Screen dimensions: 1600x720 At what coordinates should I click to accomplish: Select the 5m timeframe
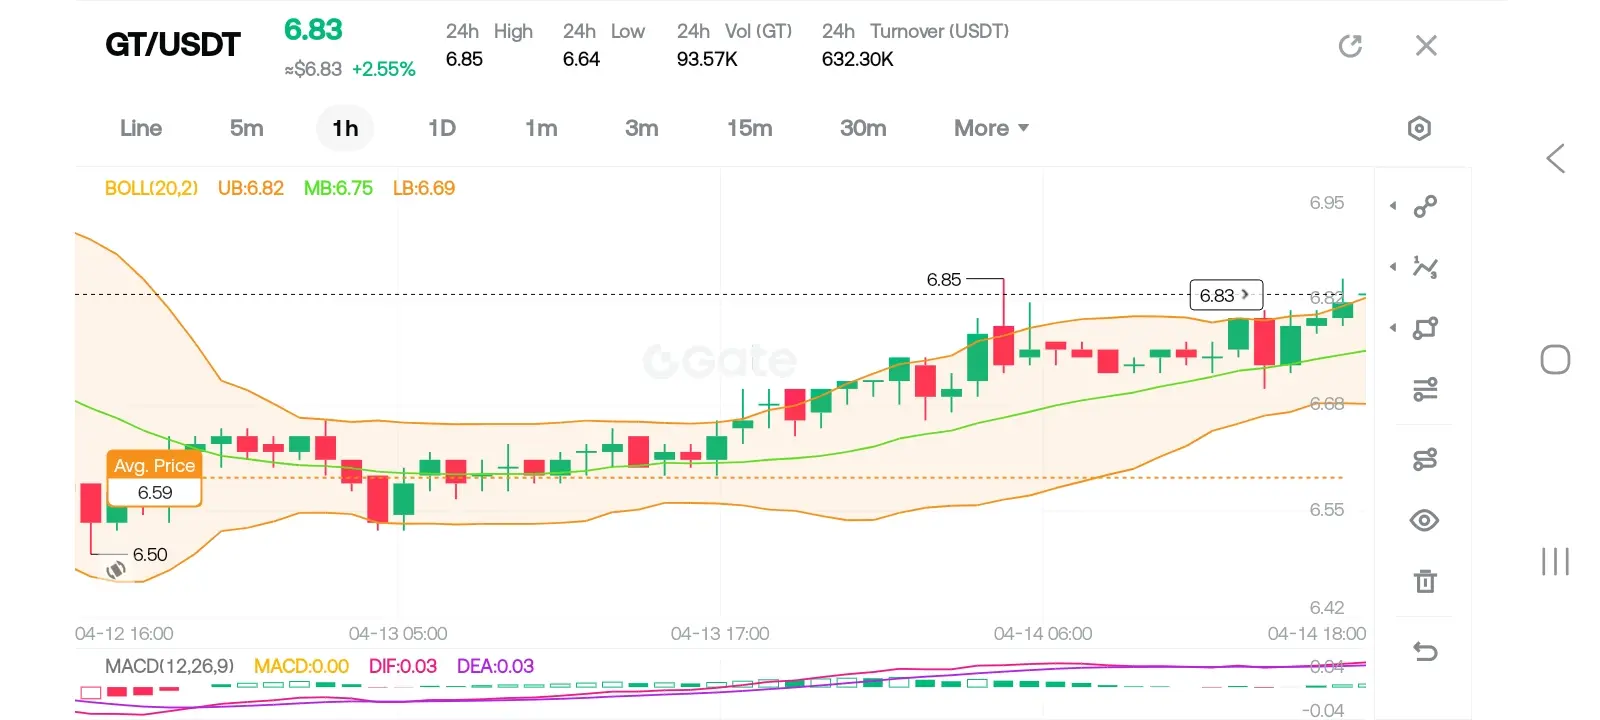point(246,128)
